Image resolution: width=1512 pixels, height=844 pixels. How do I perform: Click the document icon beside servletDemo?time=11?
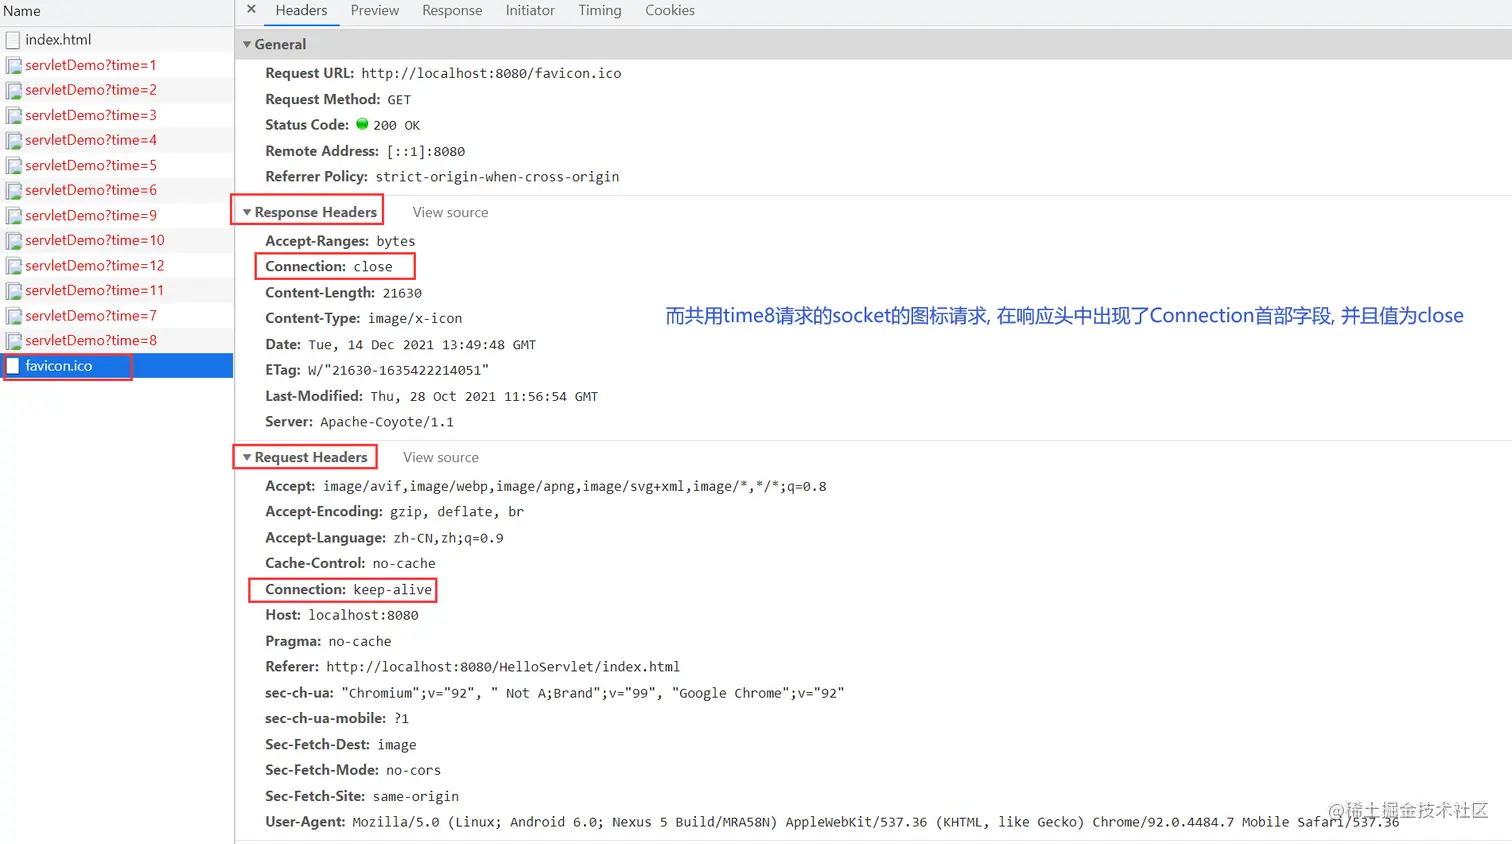pyautogui.click(x=13, y=290)
